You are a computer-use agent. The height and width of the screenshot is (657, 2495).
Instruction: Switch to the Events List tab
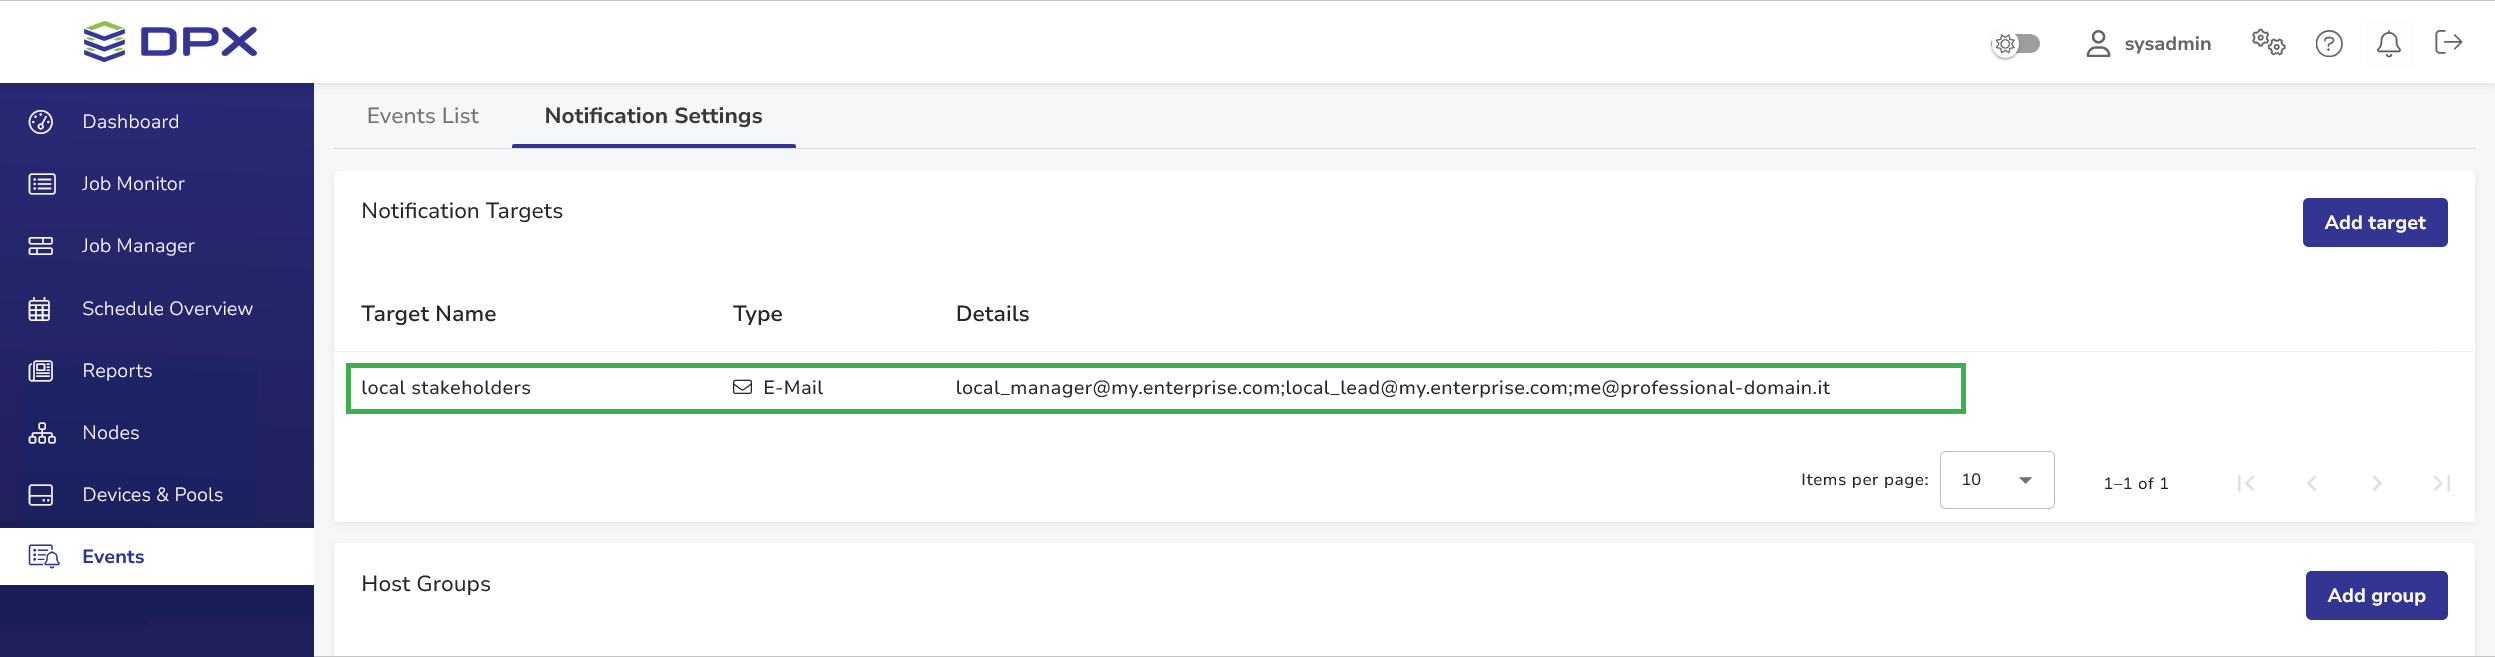[422, 116]
